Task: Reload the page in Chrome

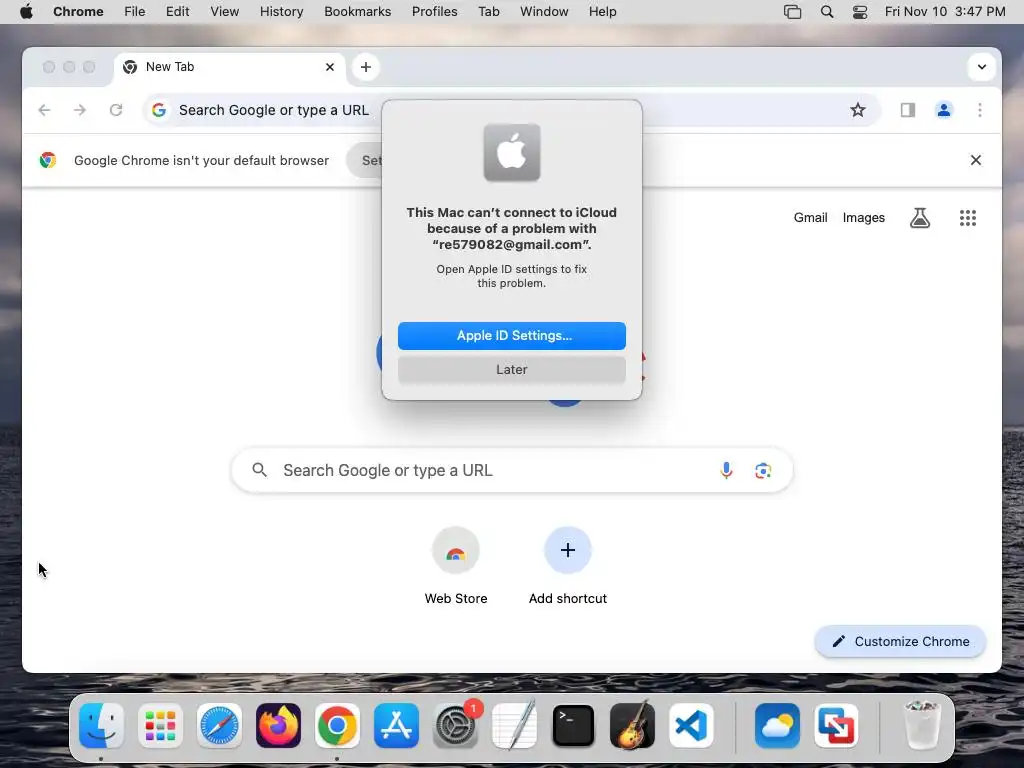Action: click(116, 110)
